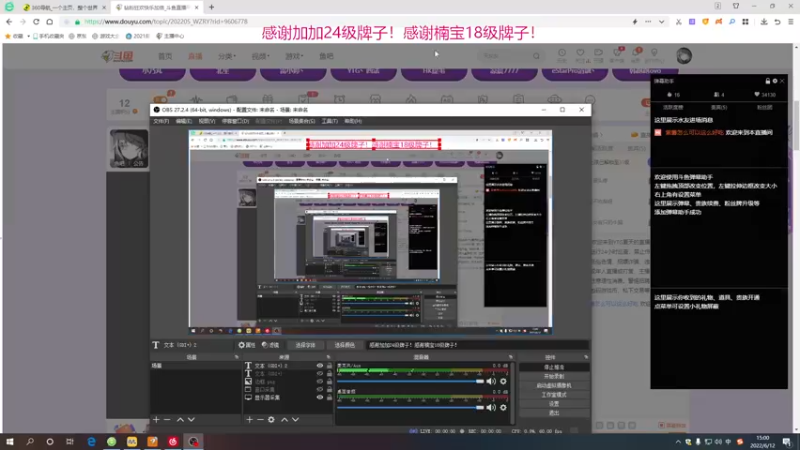The width and height of the screenshot is (800, 450).
Task: Click 选择字体 select font button
Action: coord(305,345)
